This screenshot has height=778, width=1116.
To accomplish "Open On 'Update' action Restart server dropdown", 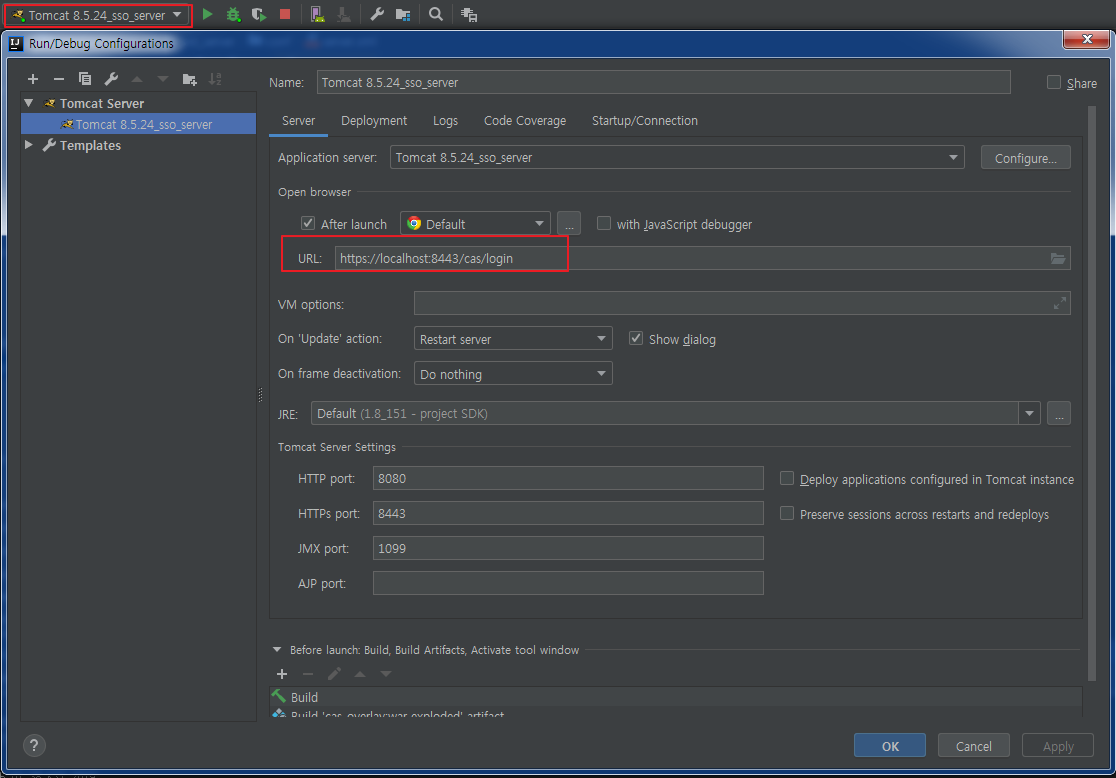I will pyautogui.click(x=512, y=339).
